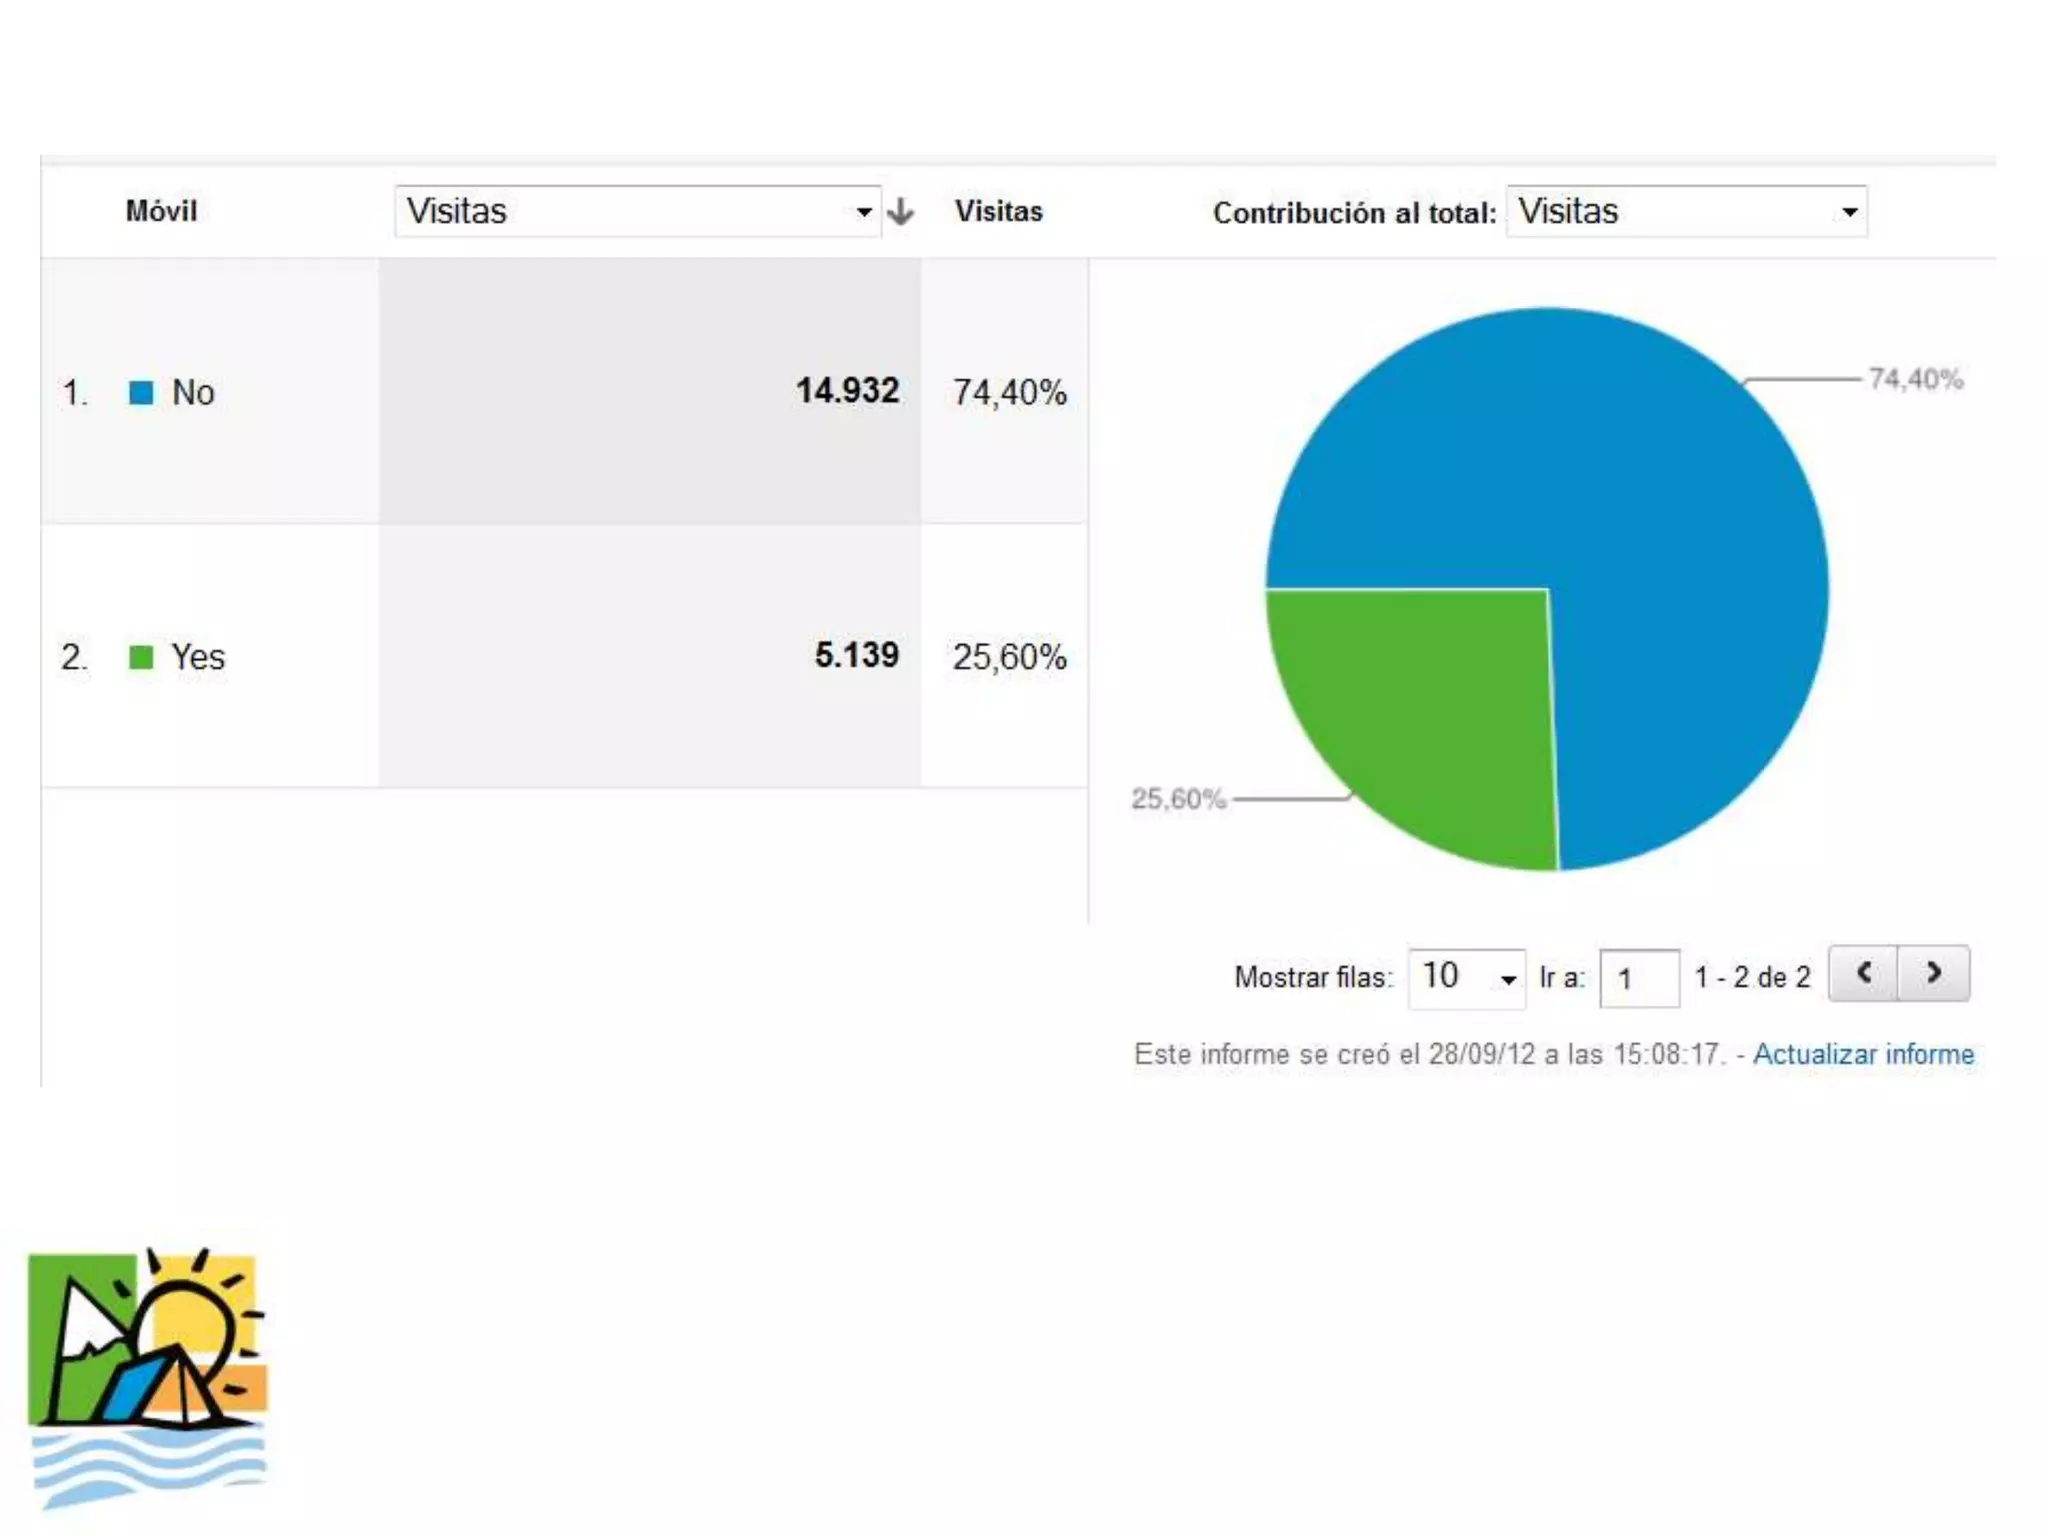The width and height of the screenshot is (2048, 1536).
Task: Click the 5.139 visits value
Action: (x=856, y=655)
